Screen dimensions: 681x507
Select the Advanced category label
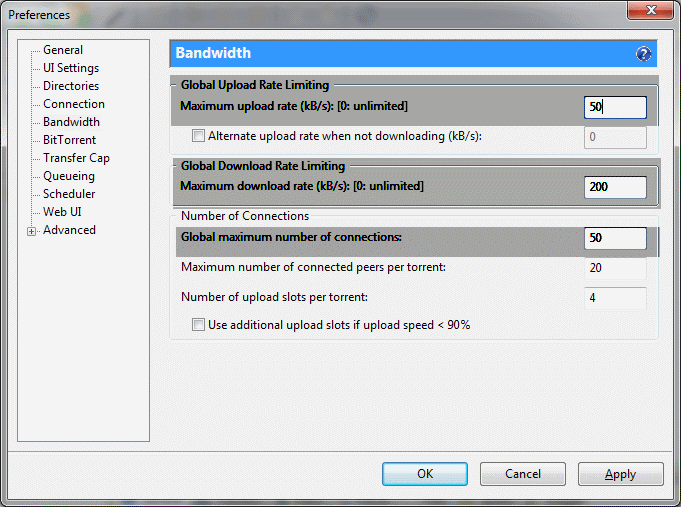tap(69, 230)
